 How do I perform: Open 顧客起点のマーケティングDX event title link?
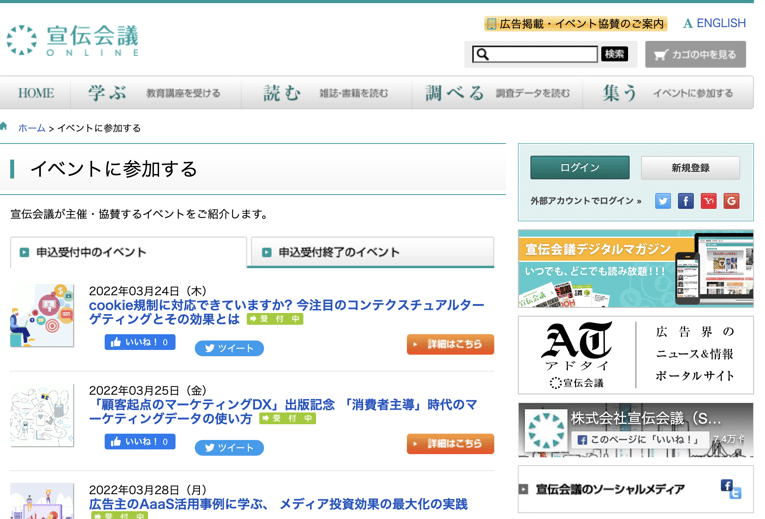(283, 412)
